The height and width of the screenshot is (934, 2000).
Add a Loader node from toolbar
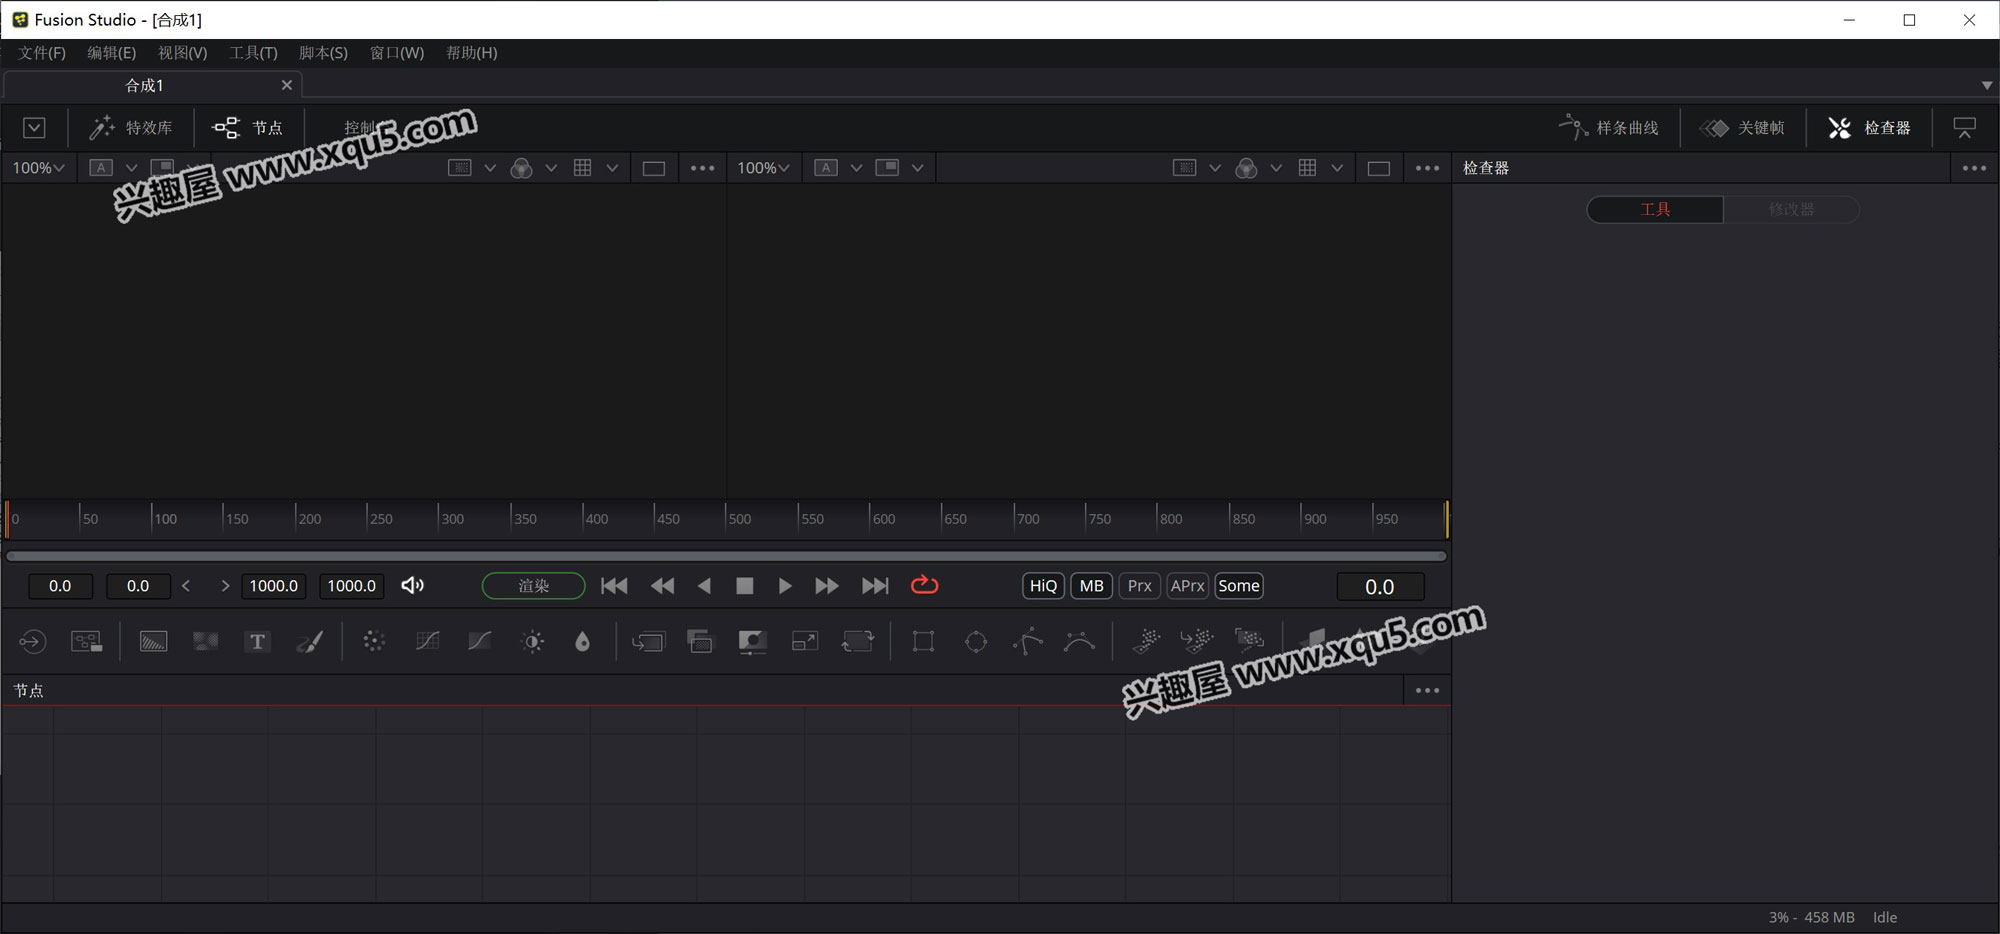coord(33,642)
